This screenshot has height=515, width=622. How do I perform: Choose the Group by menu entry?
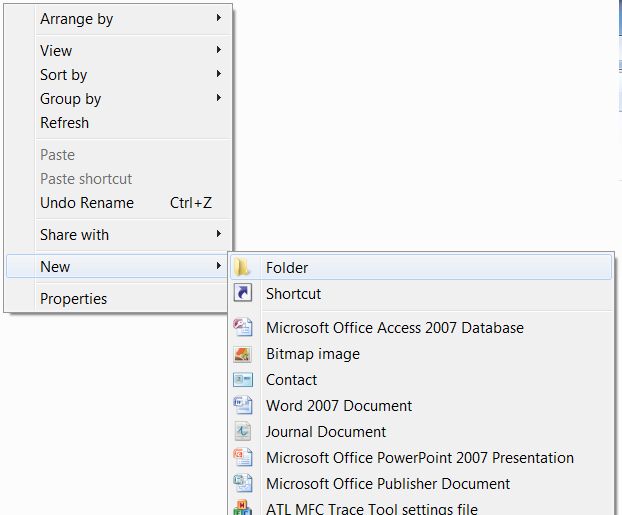click(70, 98)
